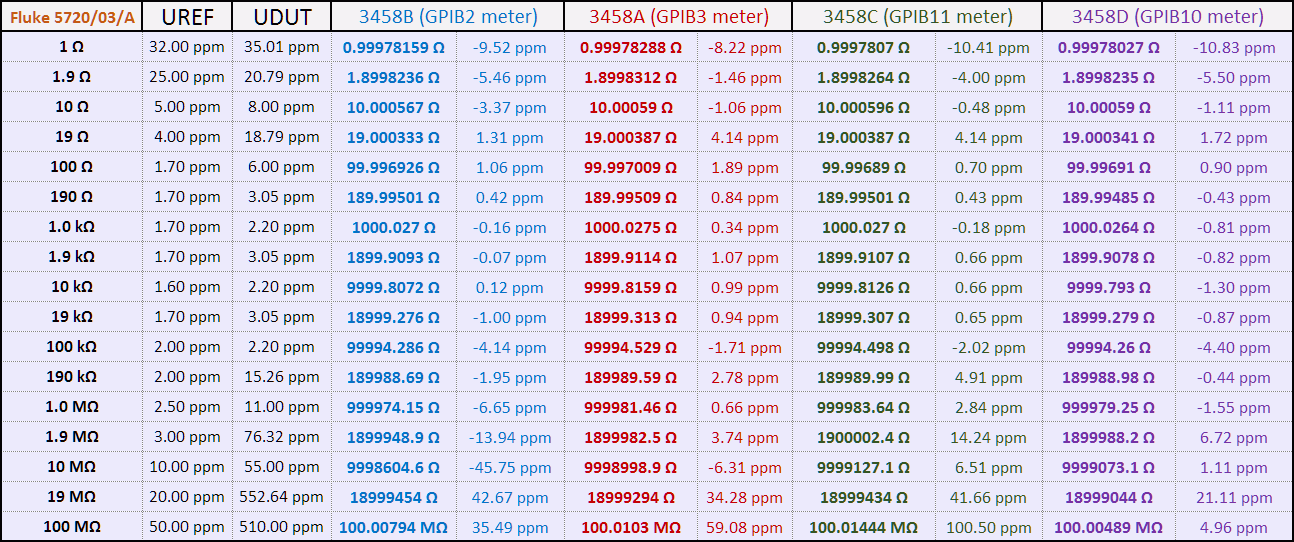The width and height of the screenshot is (1294, 542).
Task: Select the 3458B (GPIB2 meter) header
Action: point(448,16)
